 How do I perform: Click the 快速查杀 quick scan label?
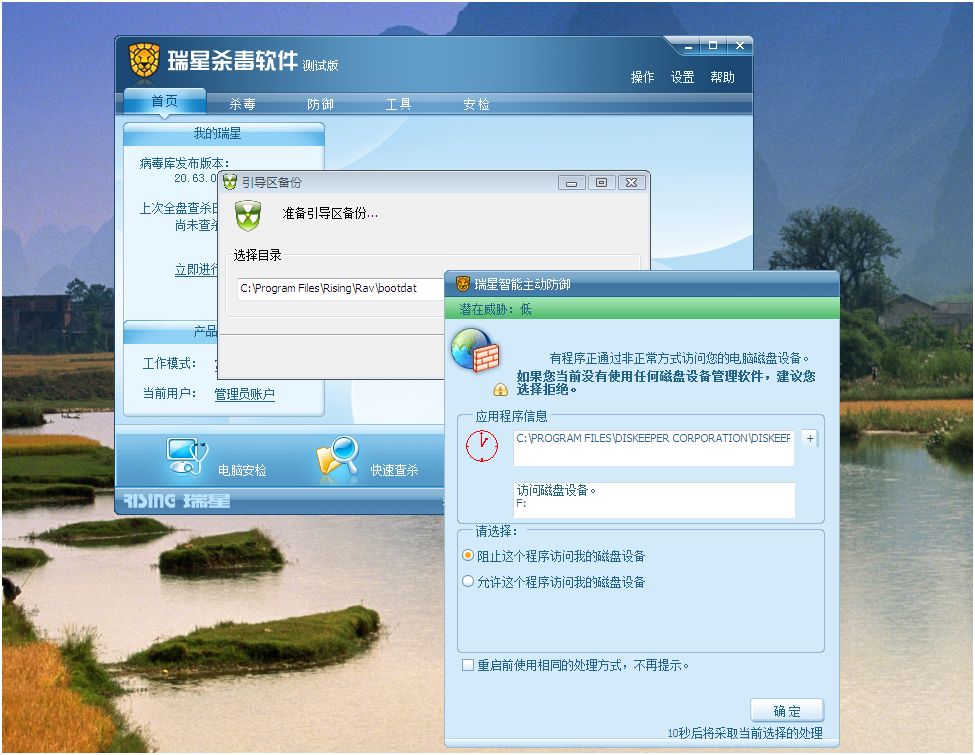(394, 470)
